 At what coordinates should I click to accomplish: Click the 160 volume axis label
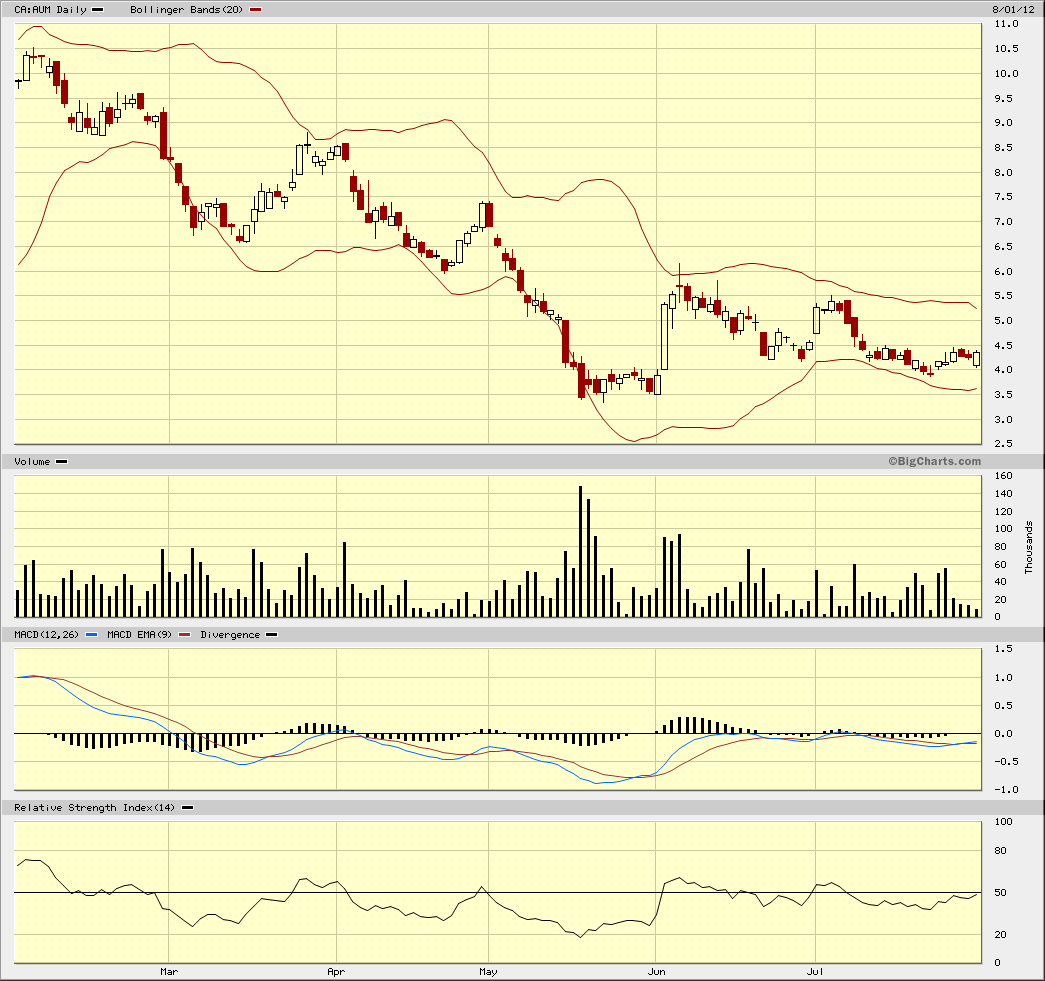pyautogui.click(x=1004, y=476)
